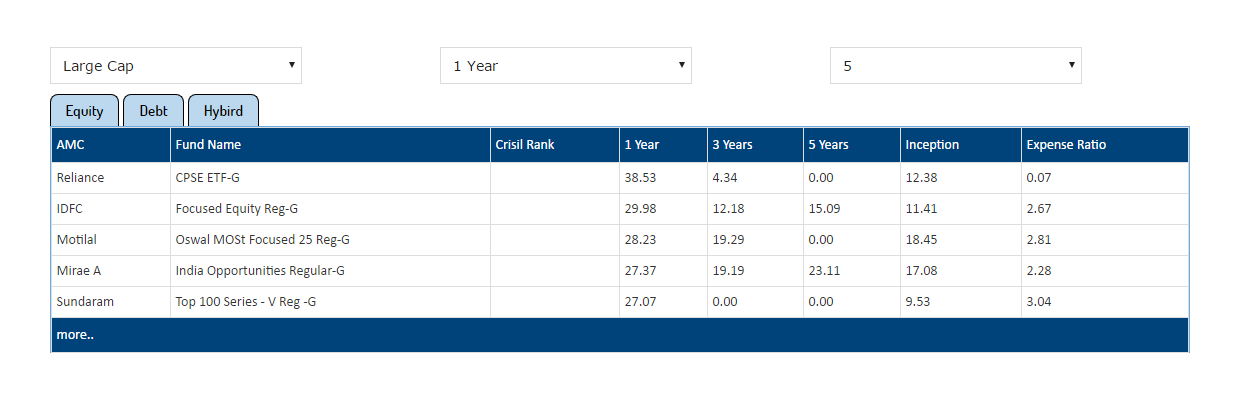Click the 5 Years column header
Image resolution: width=1239 pixels, height=406 pixels.
pos(829,145)
